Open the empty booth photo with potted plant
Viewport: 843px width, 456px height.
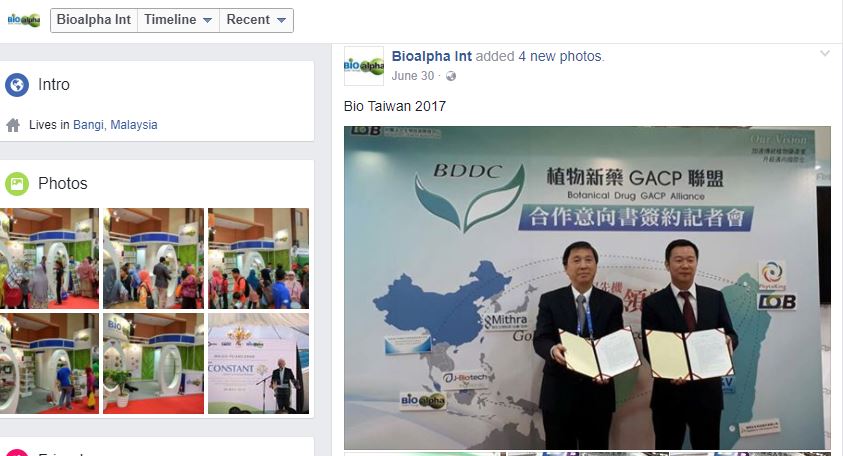153,364
